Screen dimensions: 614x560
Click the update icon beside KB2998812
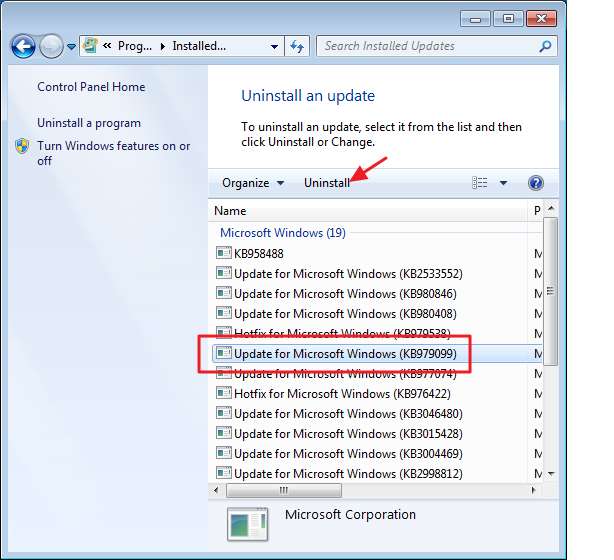click(224, 473)
